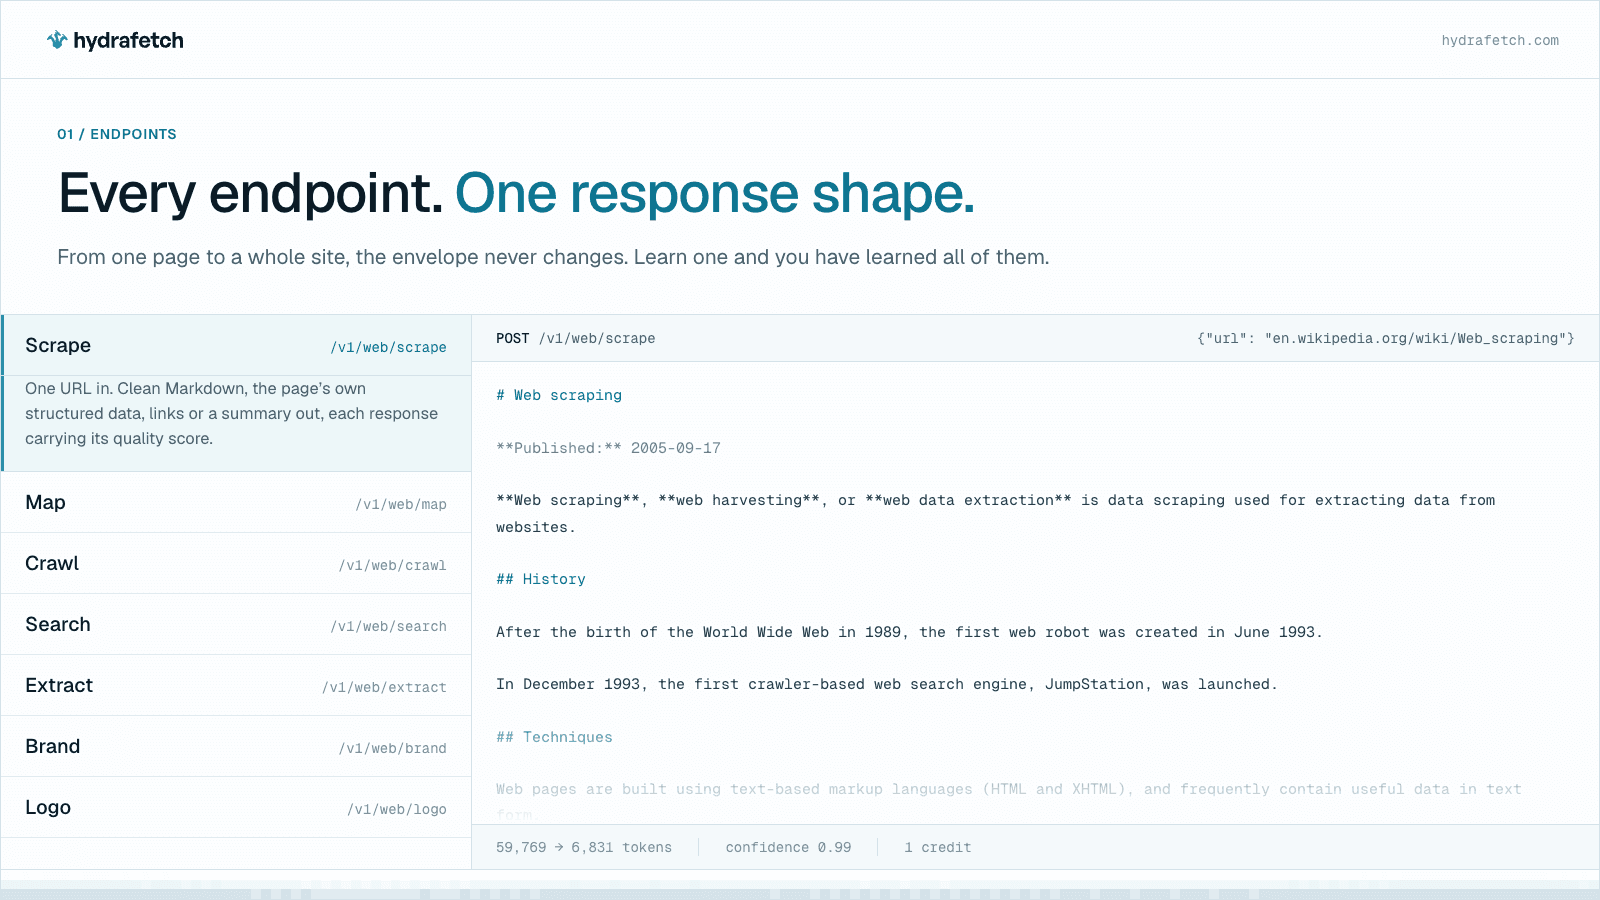Select the Crawl endpoint tab
This screenshot has width=1600, height=900.
pos(236,564)
